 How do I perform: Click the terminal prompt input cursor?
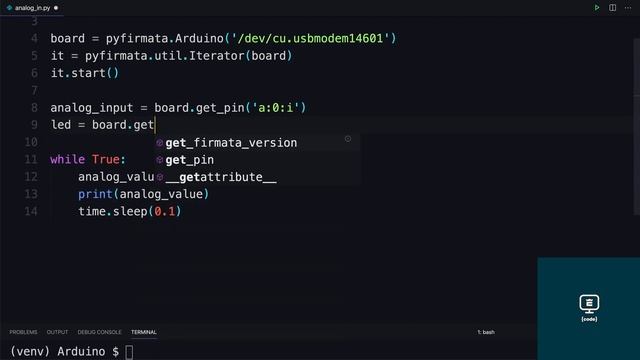click(129, 352)
